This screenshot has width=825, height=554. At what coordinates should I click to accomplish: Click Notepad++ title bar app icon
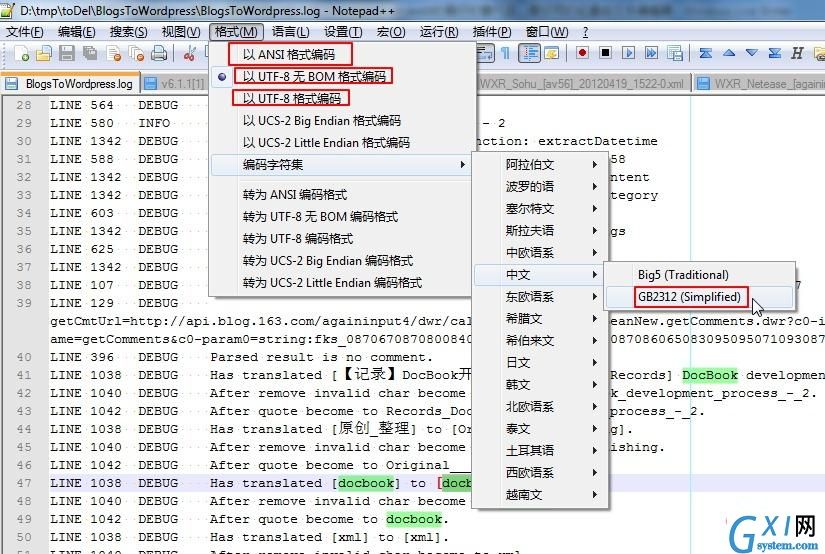click(8, 9)
